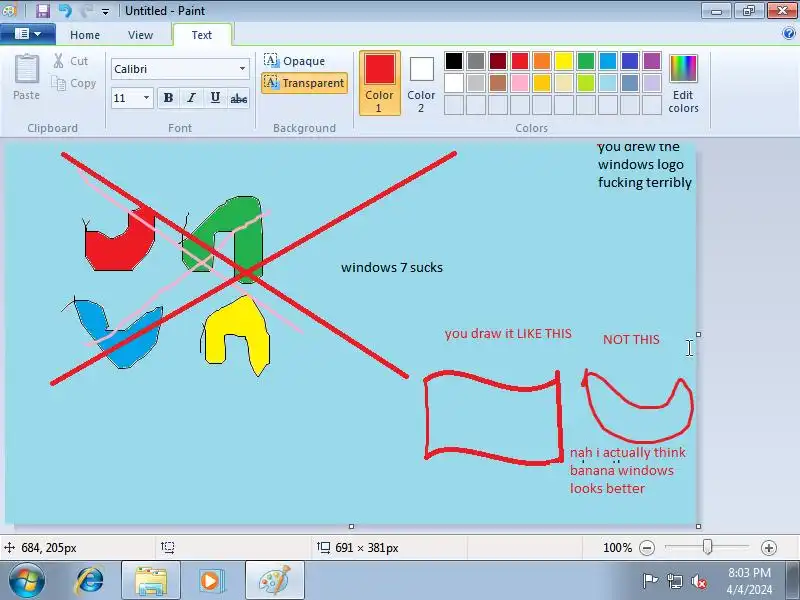Open the Windows Start orb
The width and height of the screenshot is (800, 600).
(27, 581)
